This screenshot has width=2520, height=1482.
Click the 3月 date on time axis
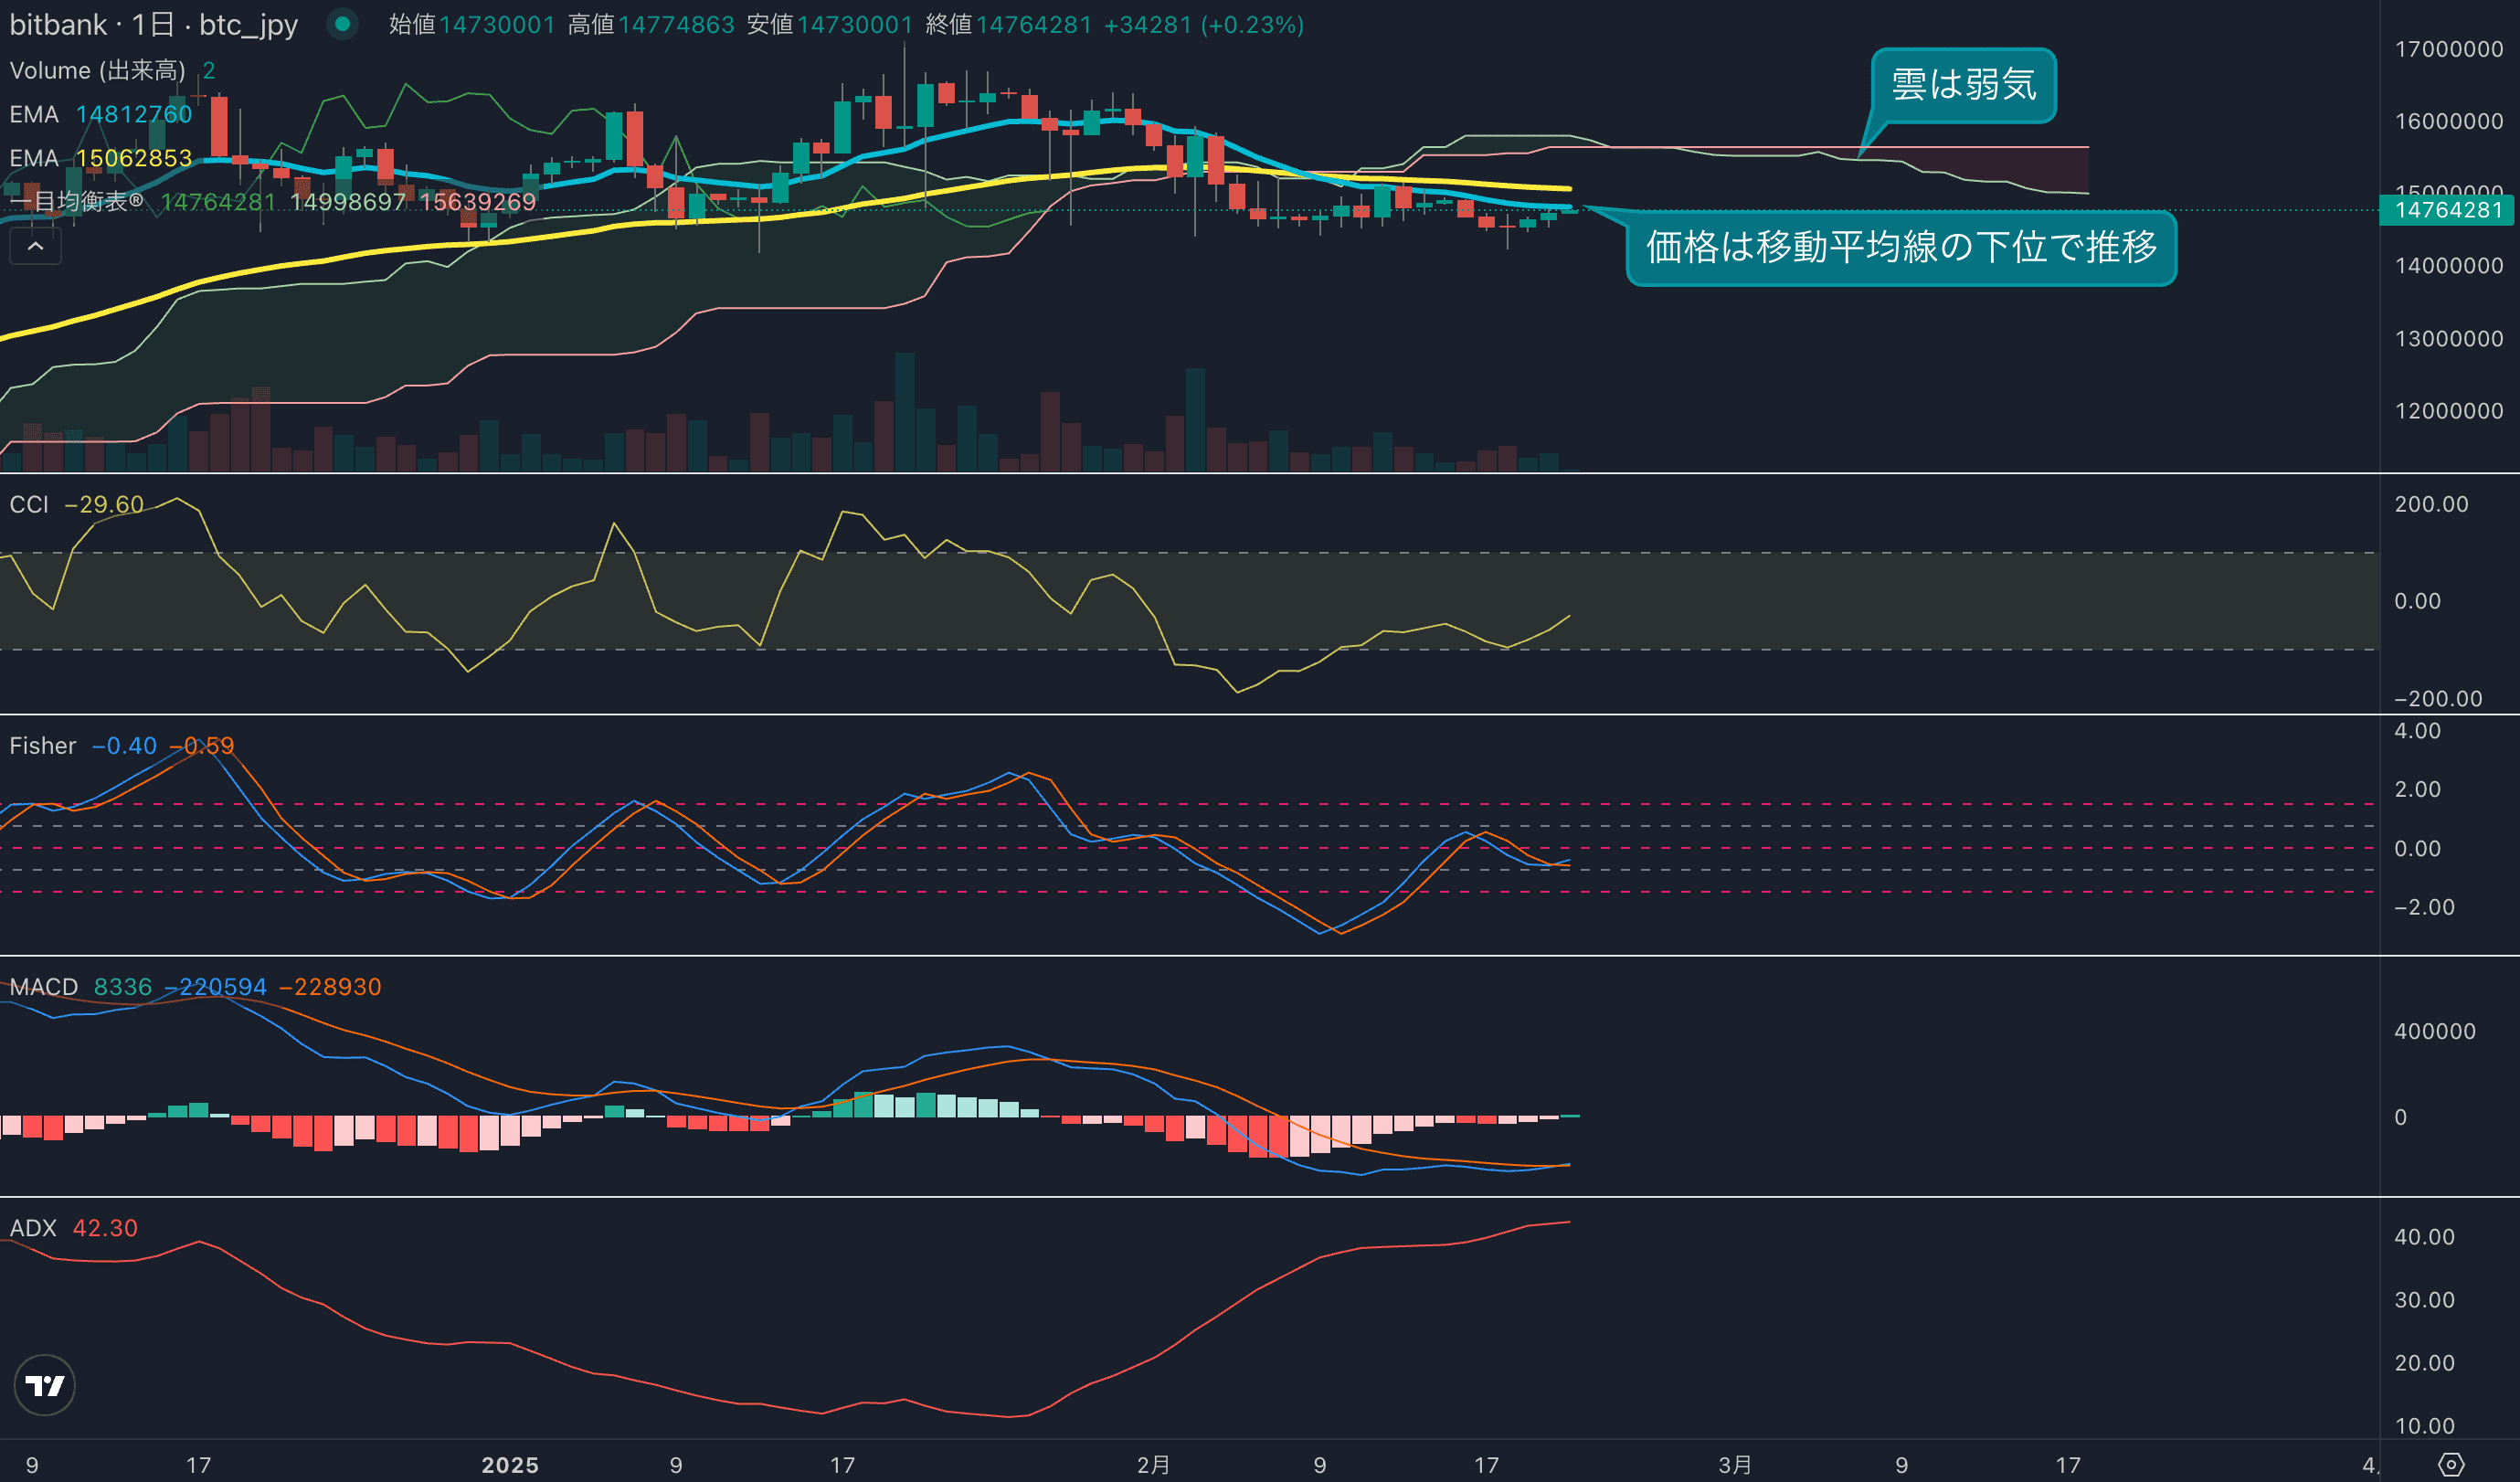tap(1735, 1465)
